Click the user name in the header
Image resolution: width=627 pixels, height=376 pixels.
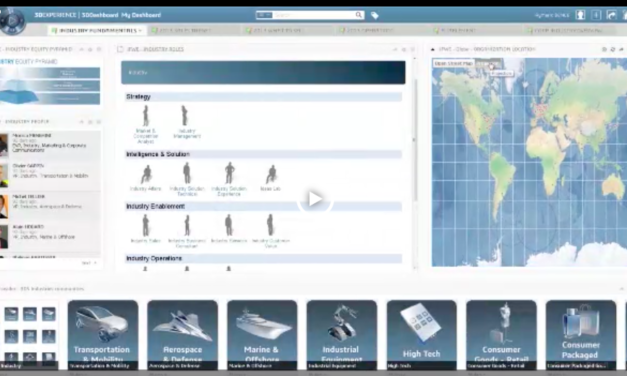click(552, 15)
